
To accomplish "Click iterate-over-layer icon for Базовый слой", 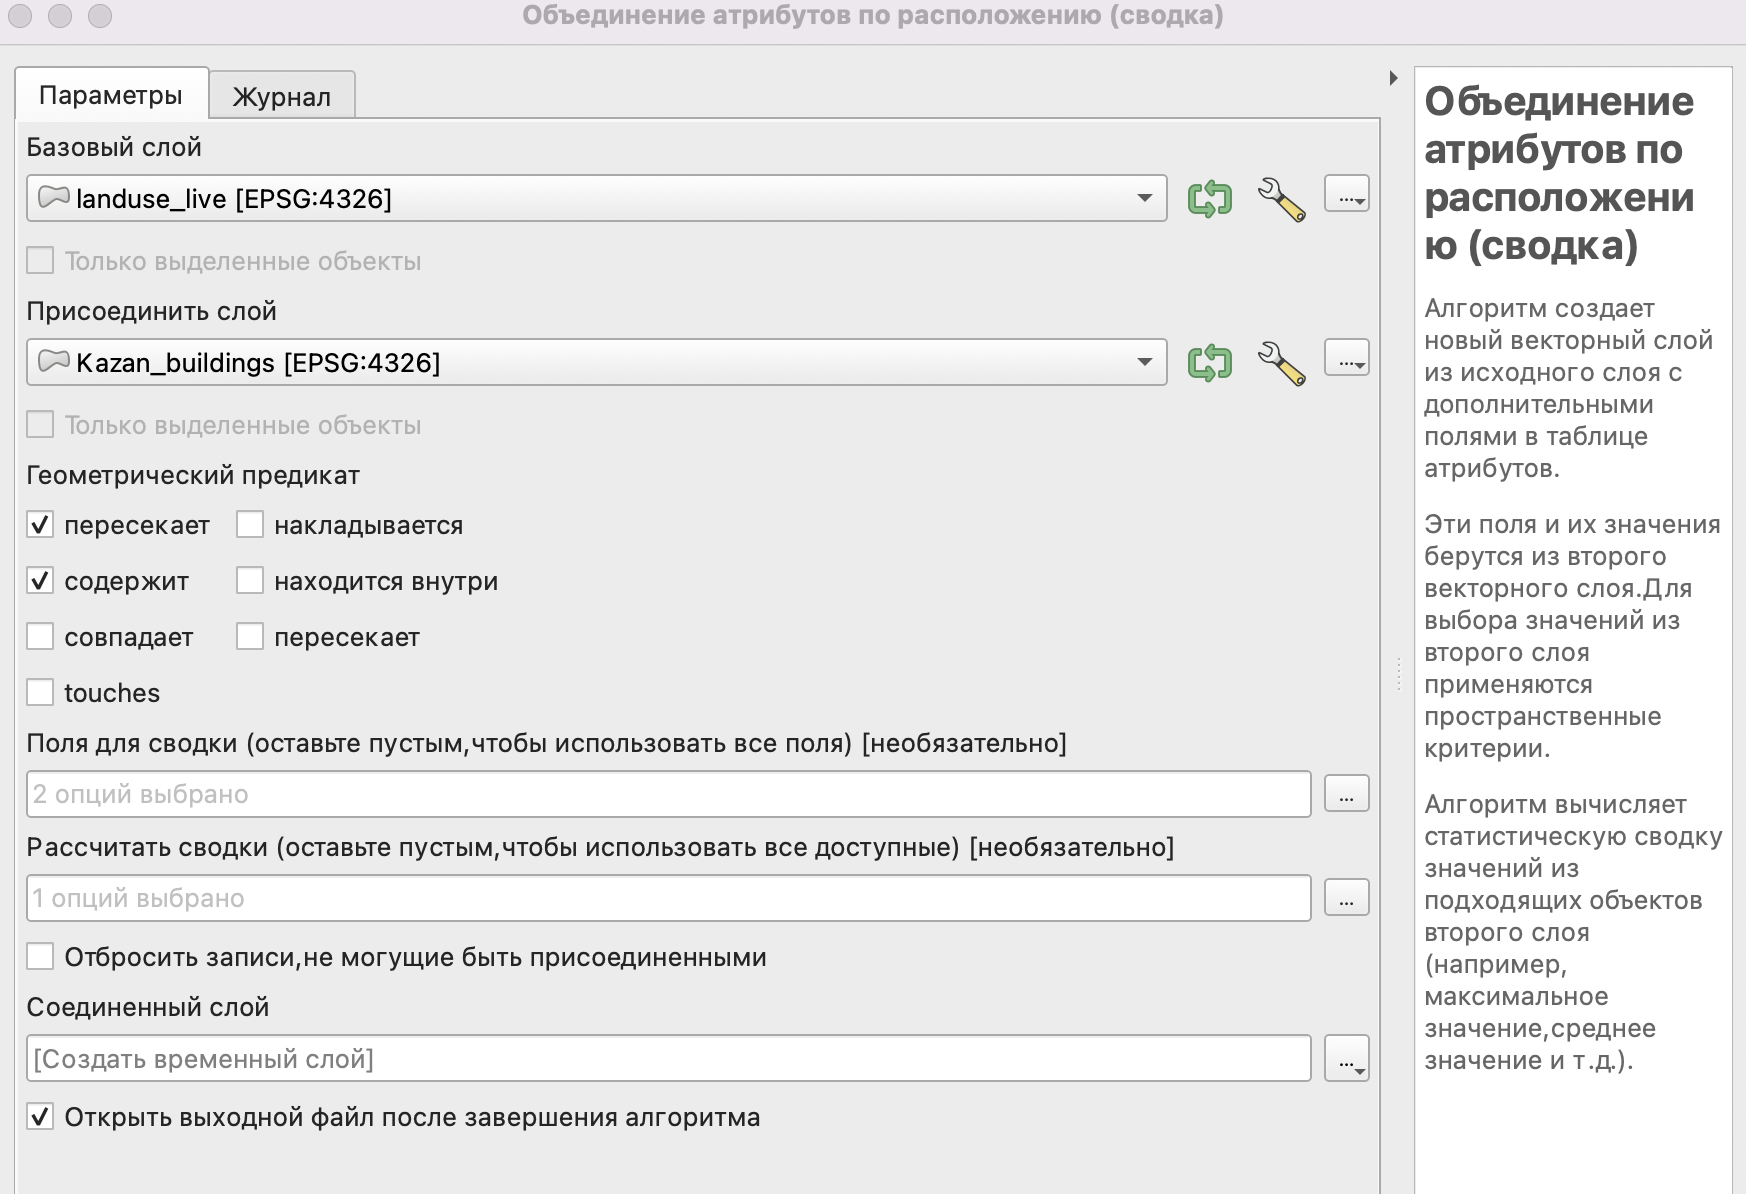I will pos(1209,199).
